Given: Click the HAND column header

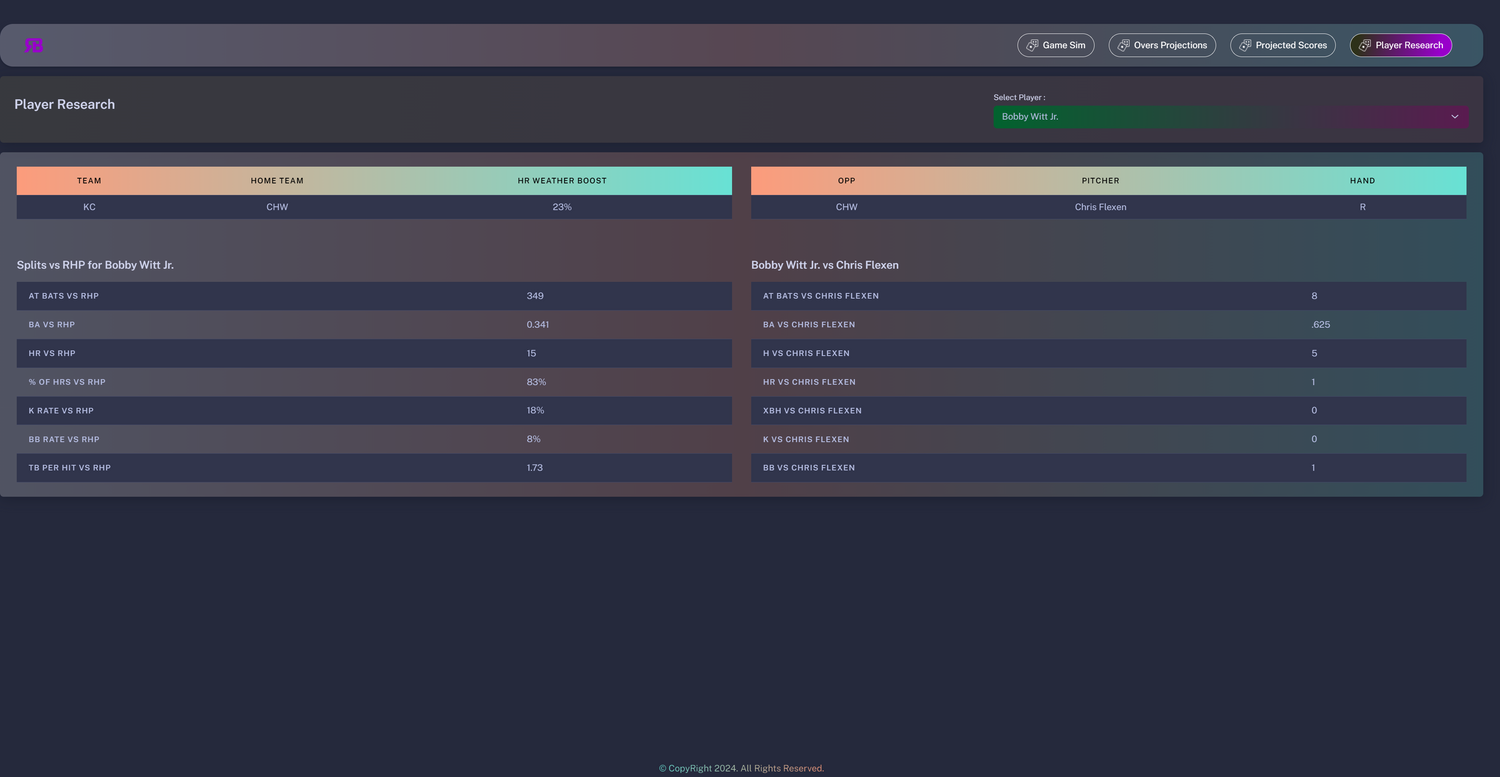Looking at the screenshot, I should pyautogui.click(x=1362, y=181).
